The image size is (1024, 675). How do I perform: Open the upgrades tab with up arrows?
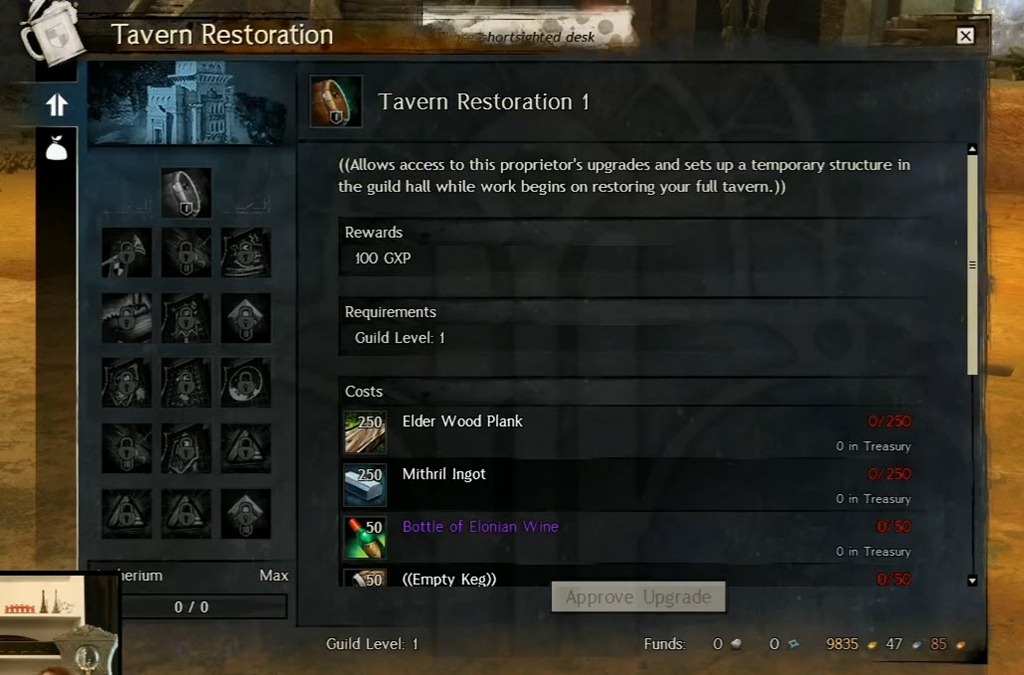[x=57, y=104]
